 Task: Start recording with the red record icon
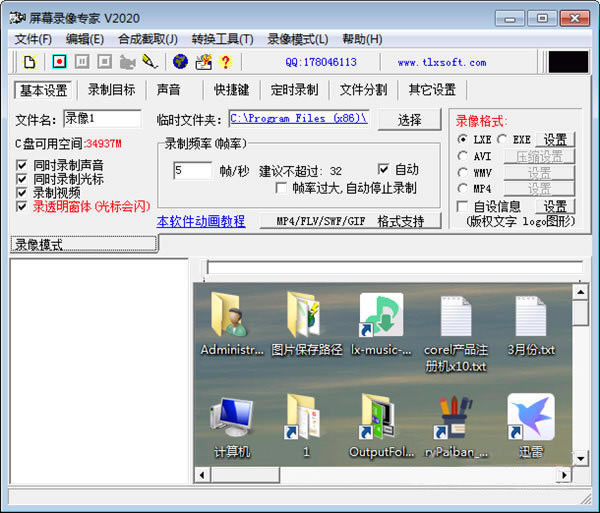coord(59,62)
